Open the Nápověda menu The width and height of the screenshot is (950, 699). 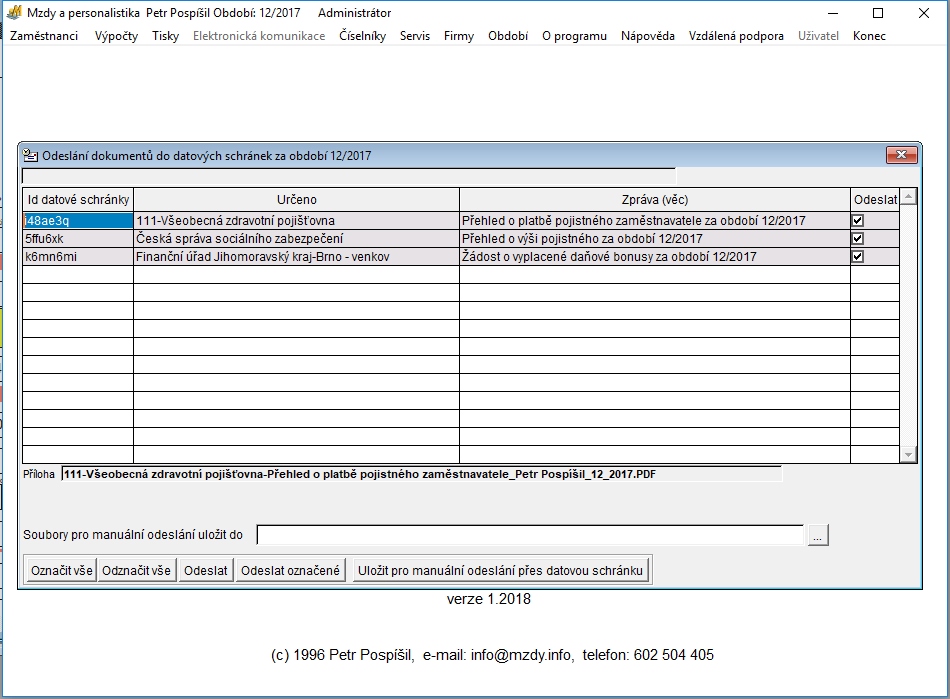pyautogui.click(x=648, y=36)
